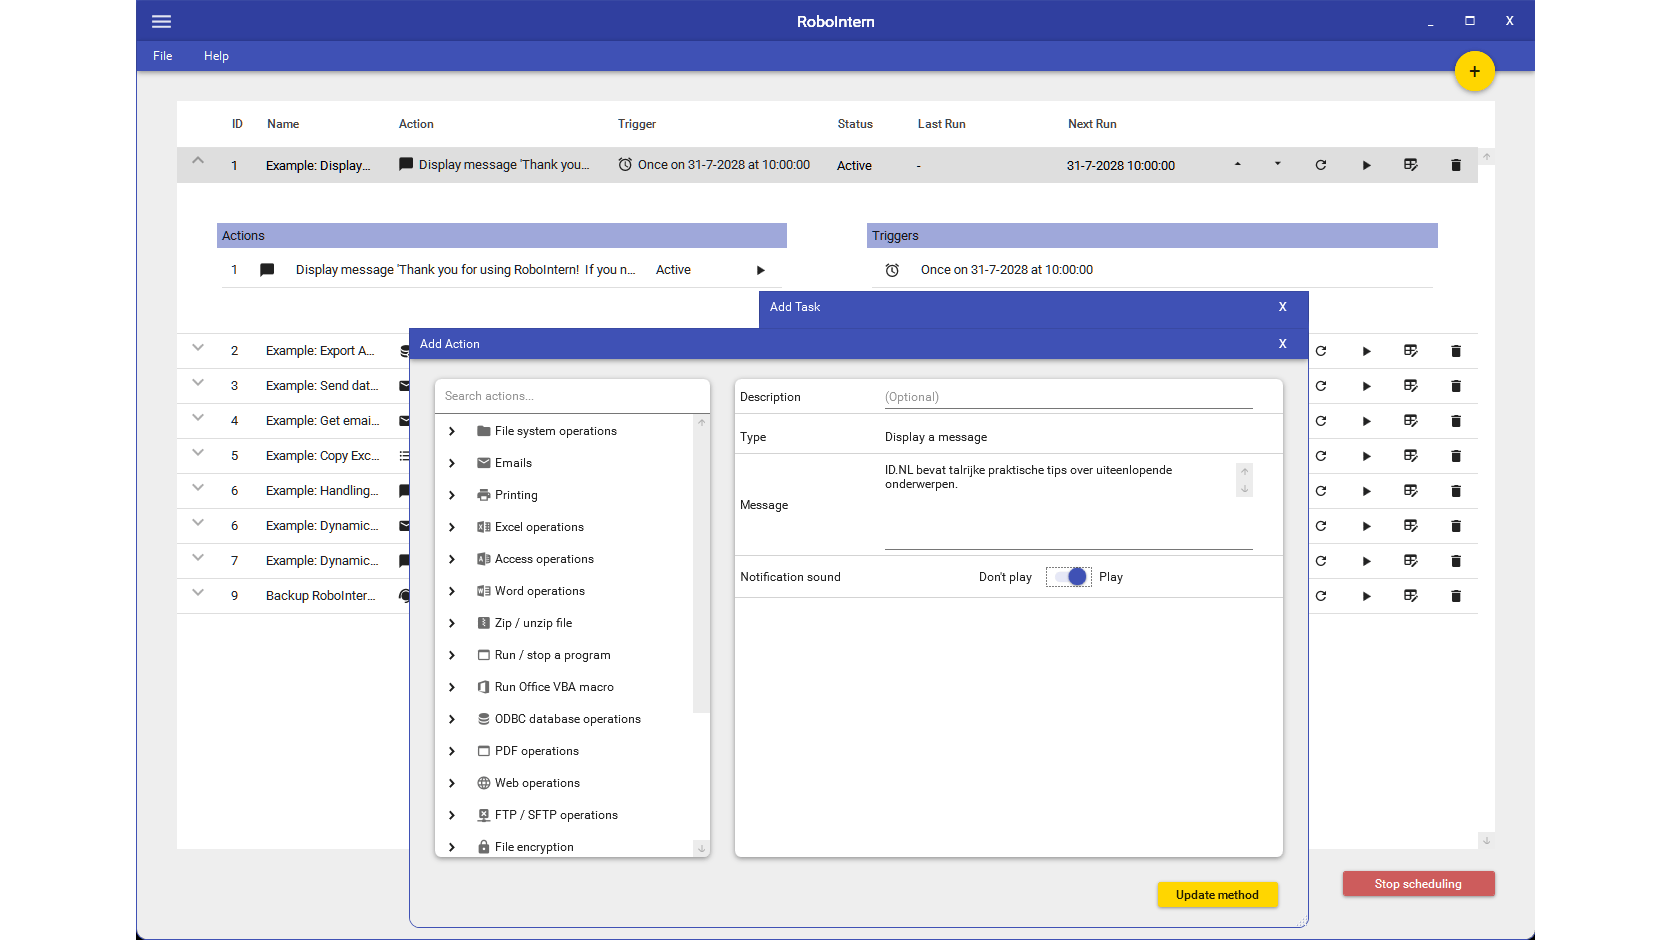Delete task 1 using the trash icon

point(1455,165)
